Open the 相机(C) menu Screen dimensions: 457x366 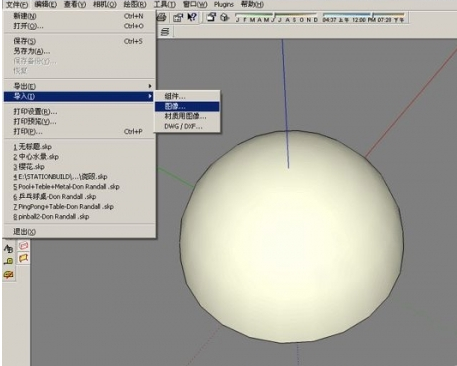(x=105, y=5)
